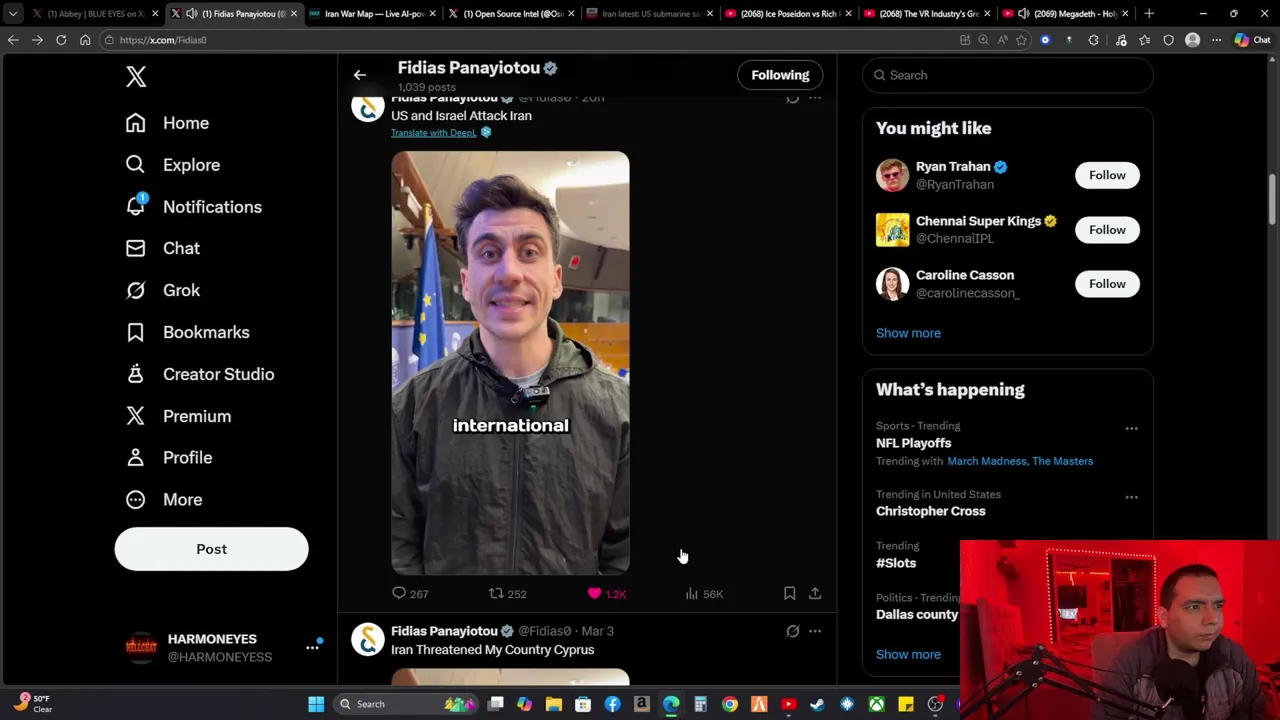Click into the X Search field
1280x720 pixels.
pyautogui.click(x=1008, y=75)
